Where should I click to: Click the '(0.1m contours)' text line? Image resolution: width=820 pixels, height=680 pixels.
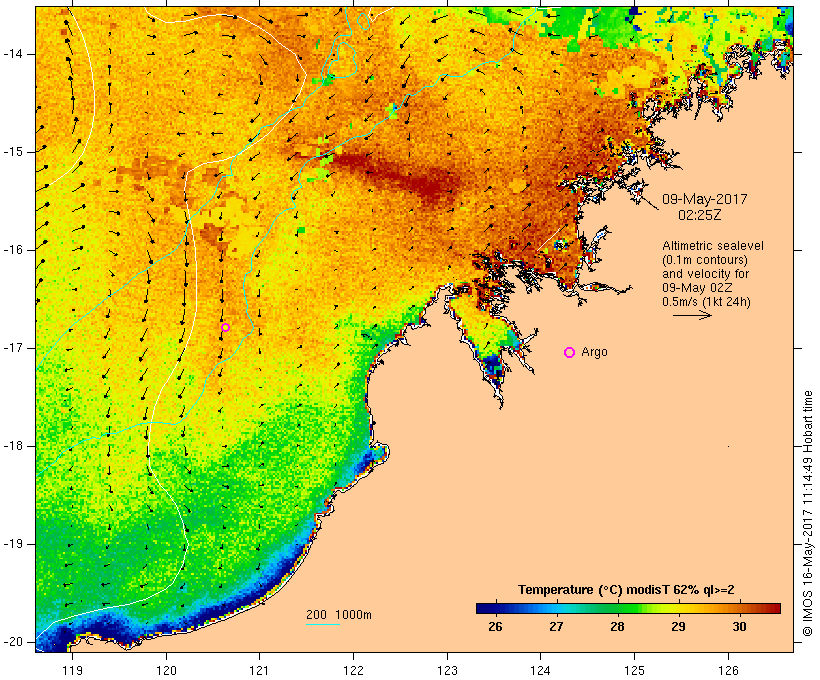click(704, 260)
